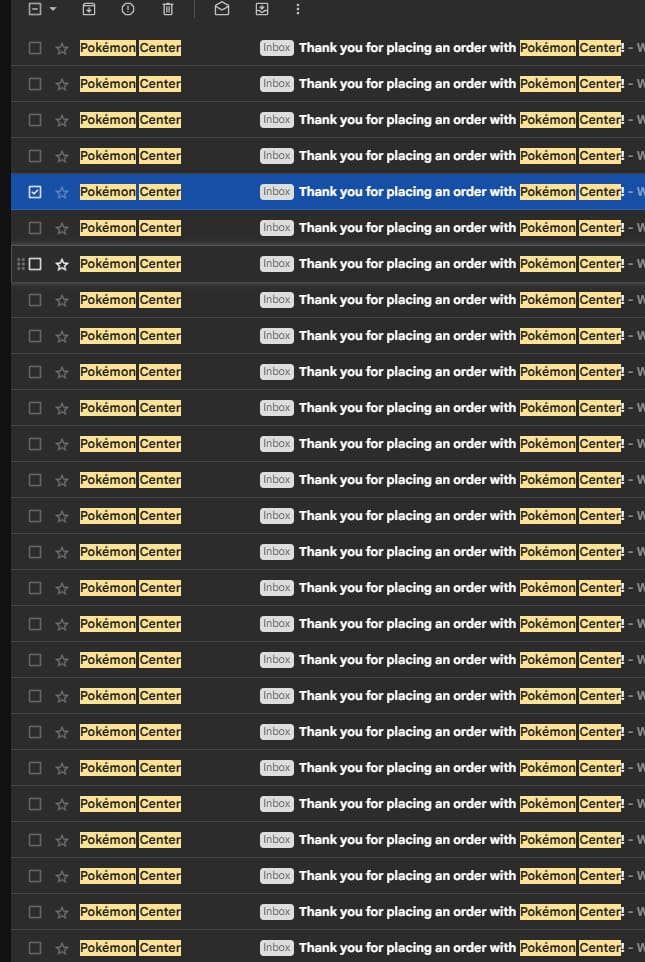This screenshot has width=645, height=962.
Task: Mark selected email as read with the envelope icon
Action: pos(222,9)
